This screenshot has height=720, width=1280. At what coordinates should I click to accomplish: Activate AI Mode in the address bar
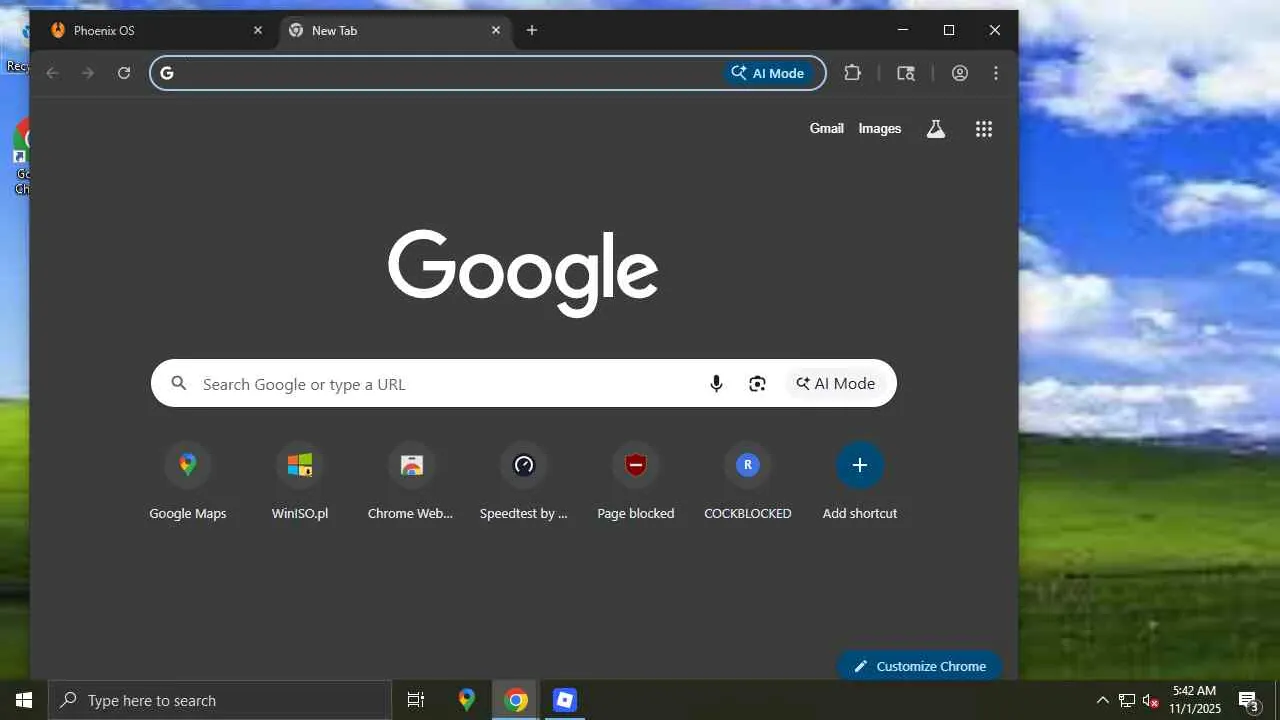[x=768, y=73]
